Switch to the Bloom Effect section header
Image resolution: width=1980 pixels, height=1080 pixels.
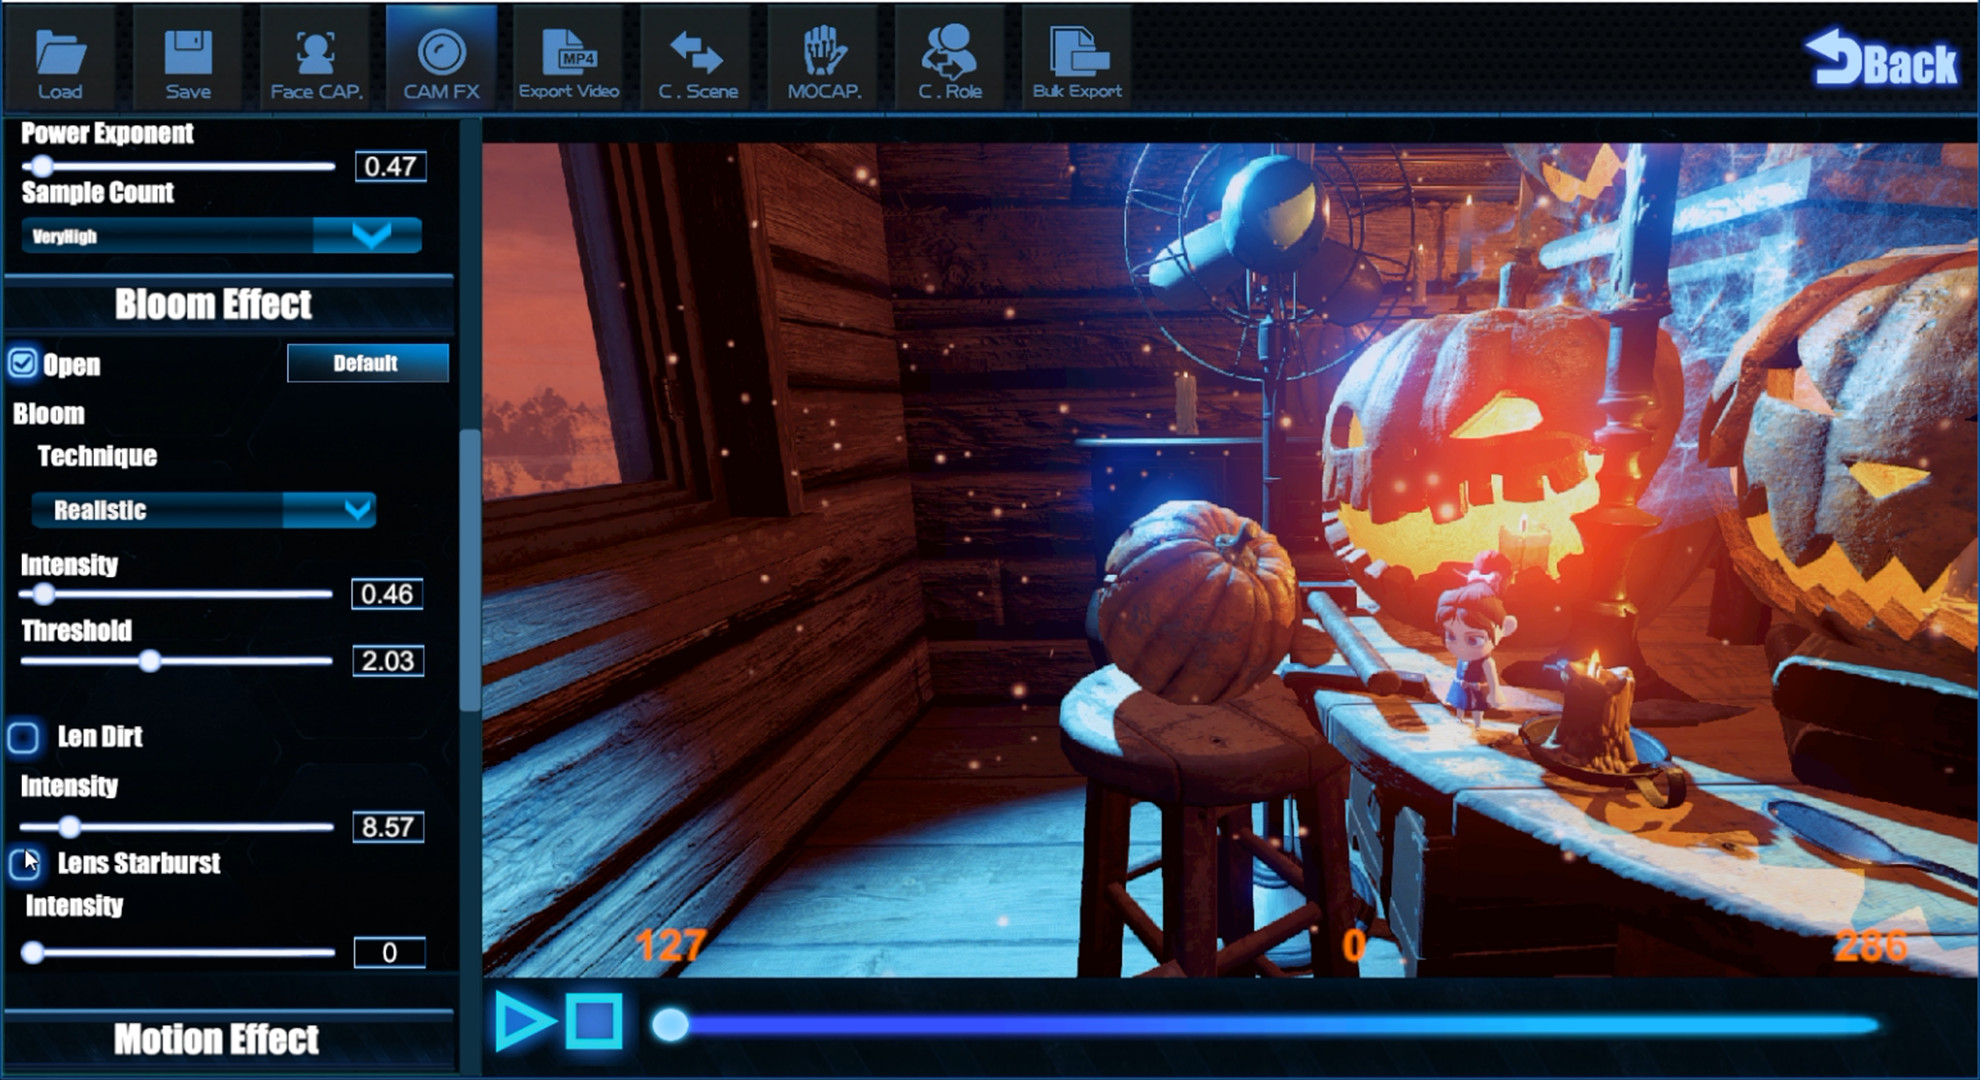coord(214,304)
